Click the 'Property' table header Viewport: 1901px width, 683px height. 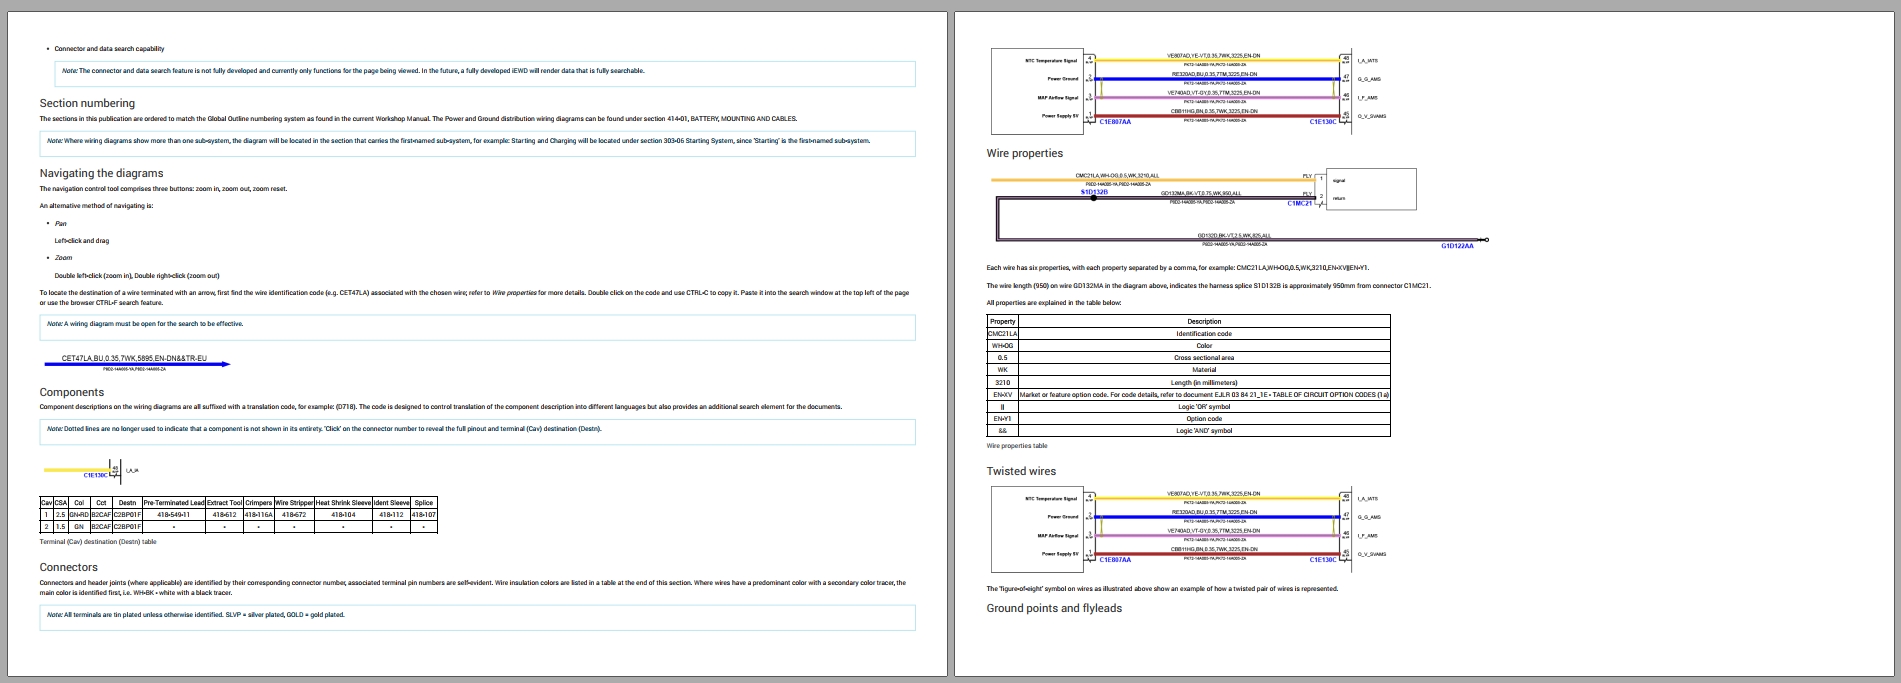(1002, 321)
